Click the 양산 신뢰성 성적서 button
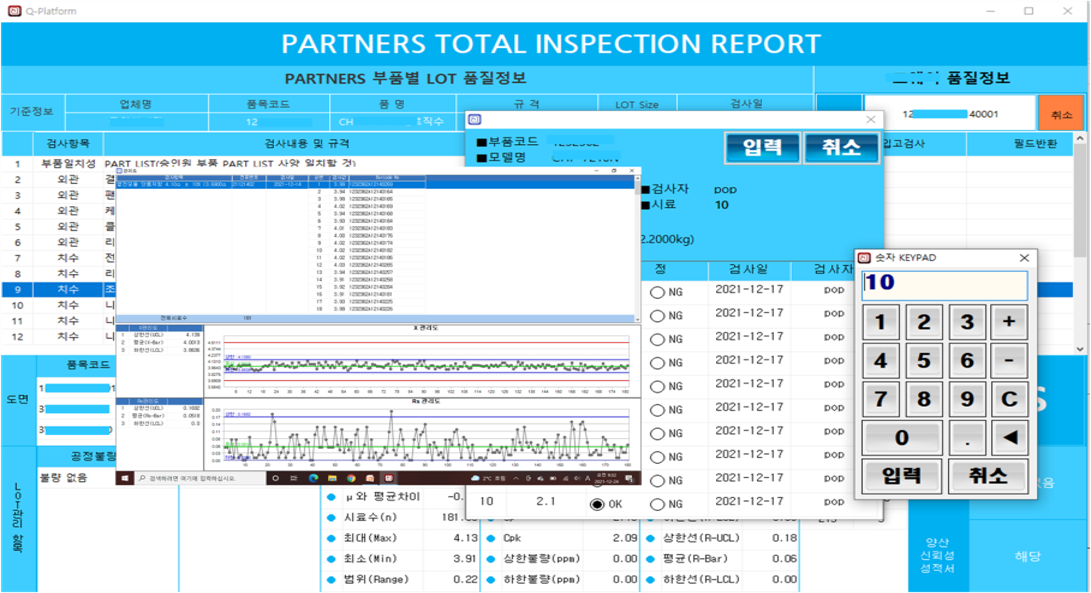This screenshot has width=1091, height=593. click(937, 555)
